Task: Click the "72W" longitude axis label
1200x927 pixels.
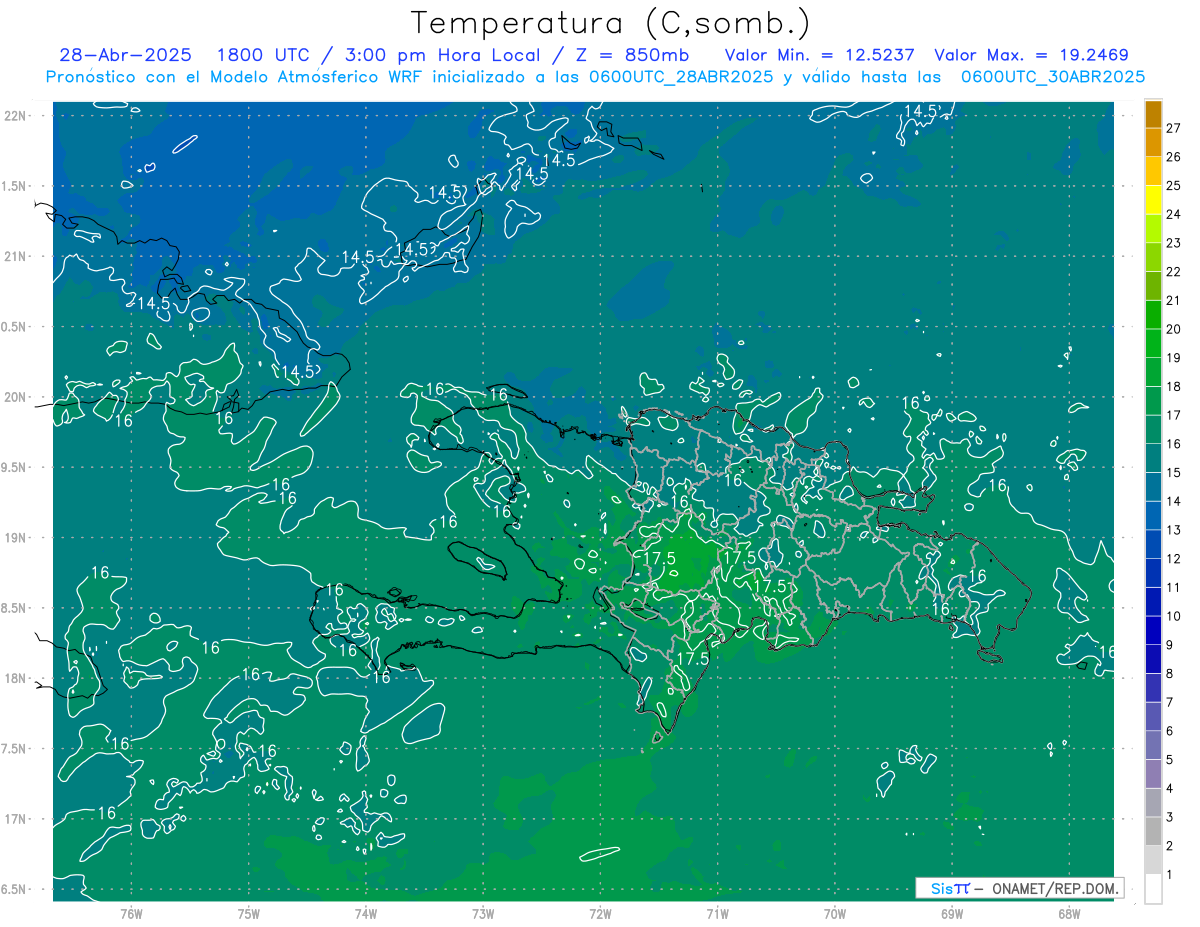Action: 600,914
